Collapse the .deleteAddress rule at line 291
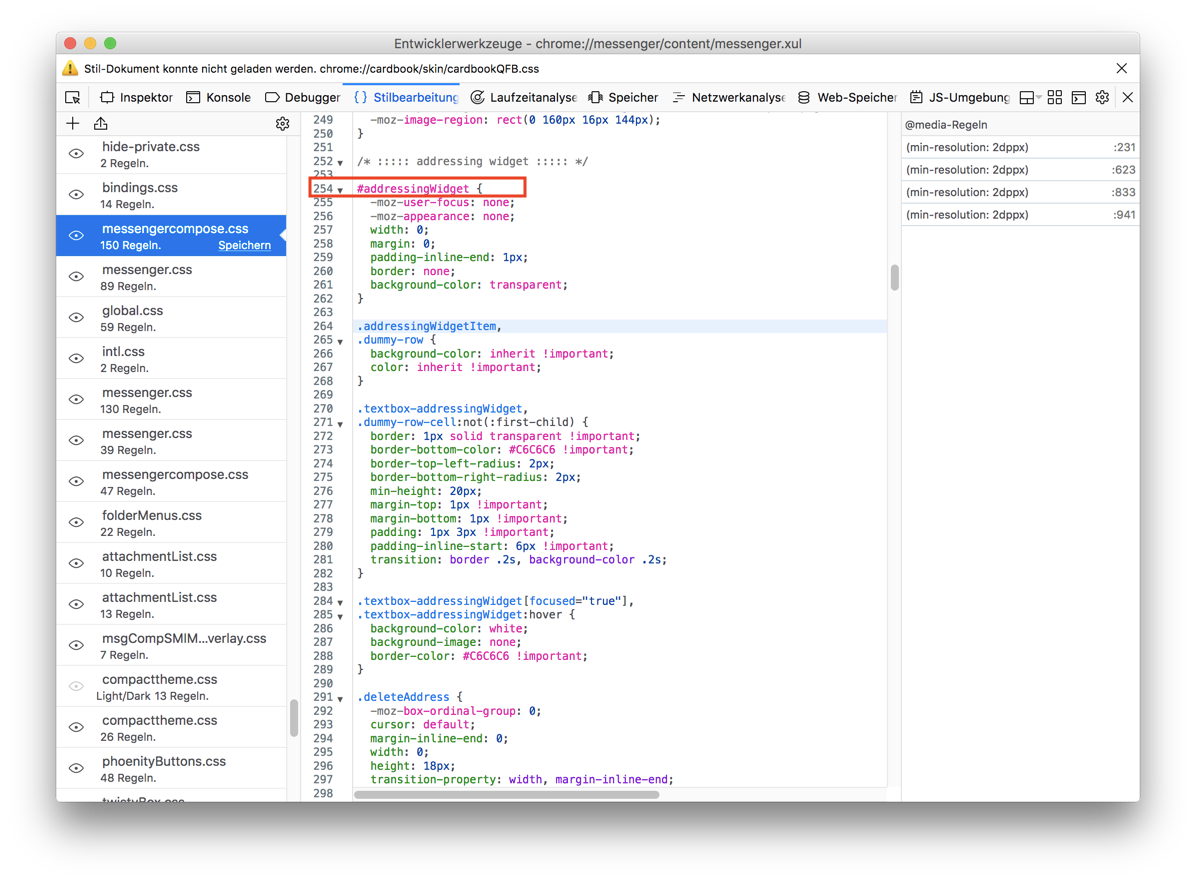This screenshot has width=1196, height=882. pyautogui.click(x=340, y=699)
